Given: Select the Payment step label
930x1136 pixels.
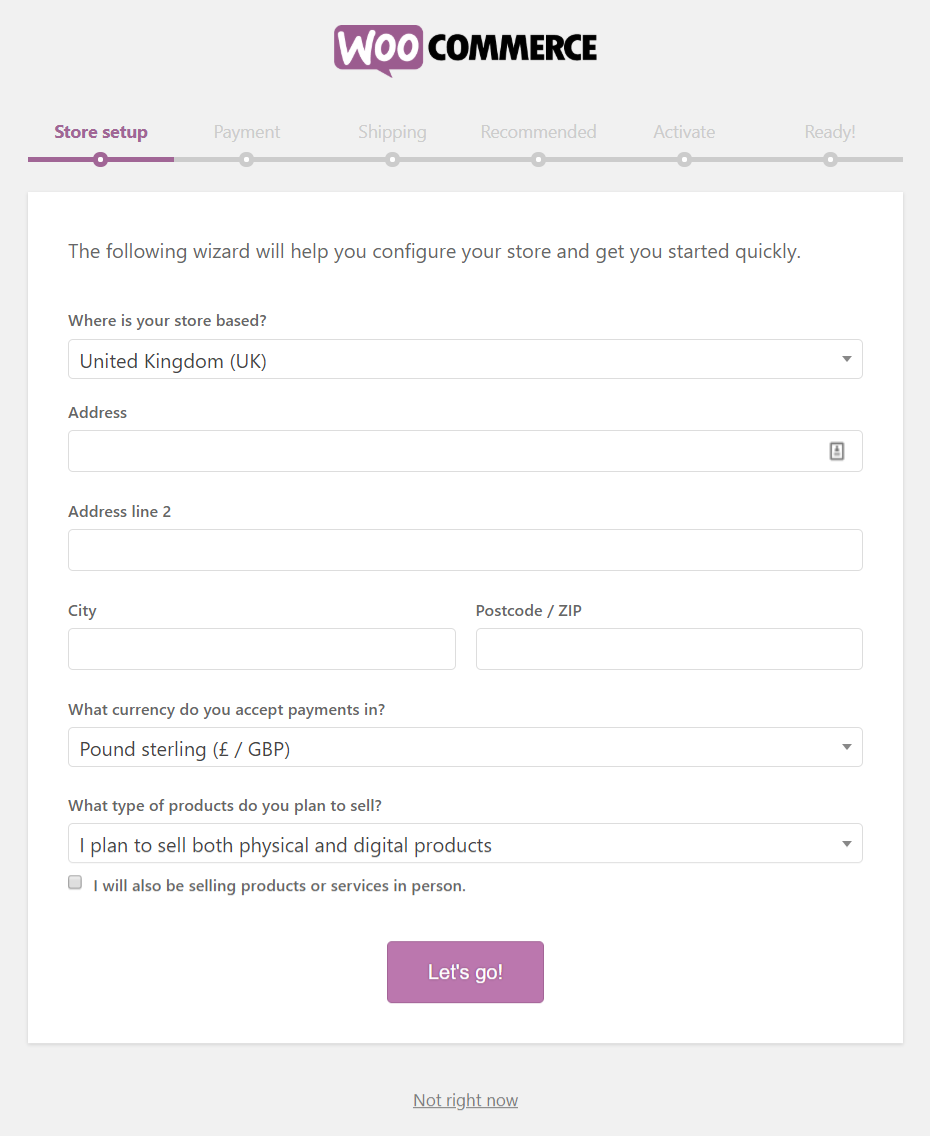Looking at the screenshot, I should tap(246, 132).
